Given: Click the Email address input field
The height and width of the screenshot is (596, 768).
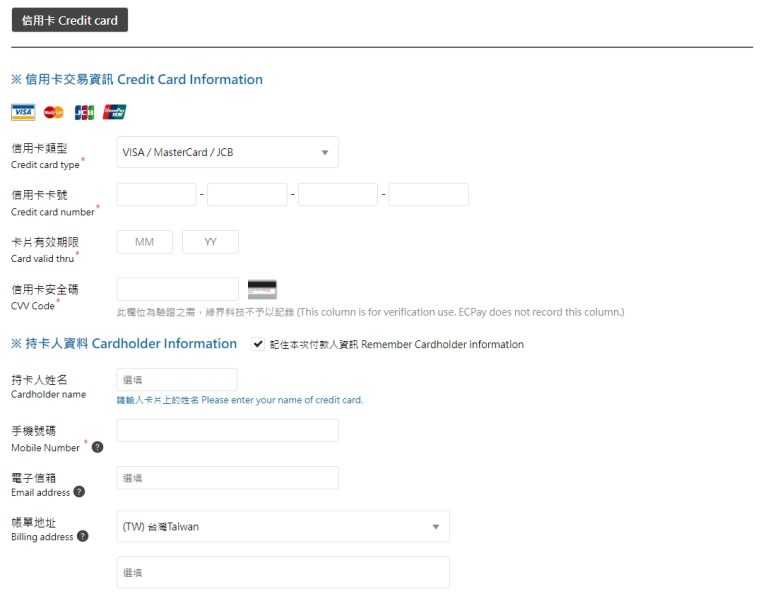Looking at the screenshot, I should coord(227,478).
